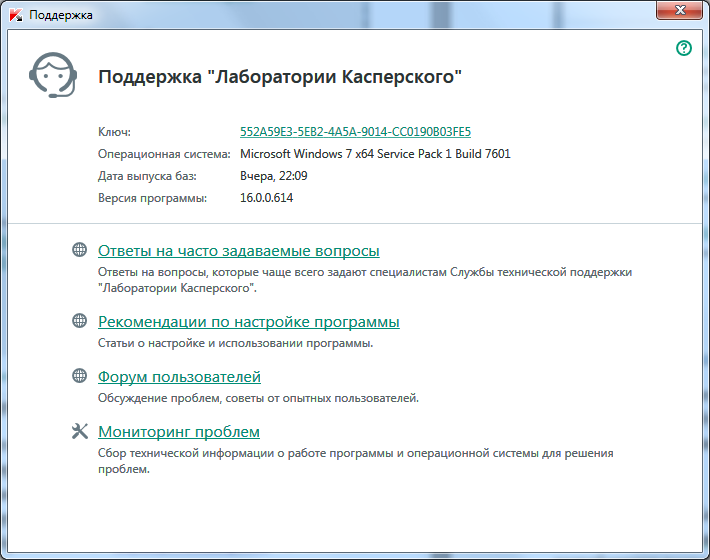Click the Версия программы: label
710x560 pixels.
pyautogui.click(x=152, y=198)
